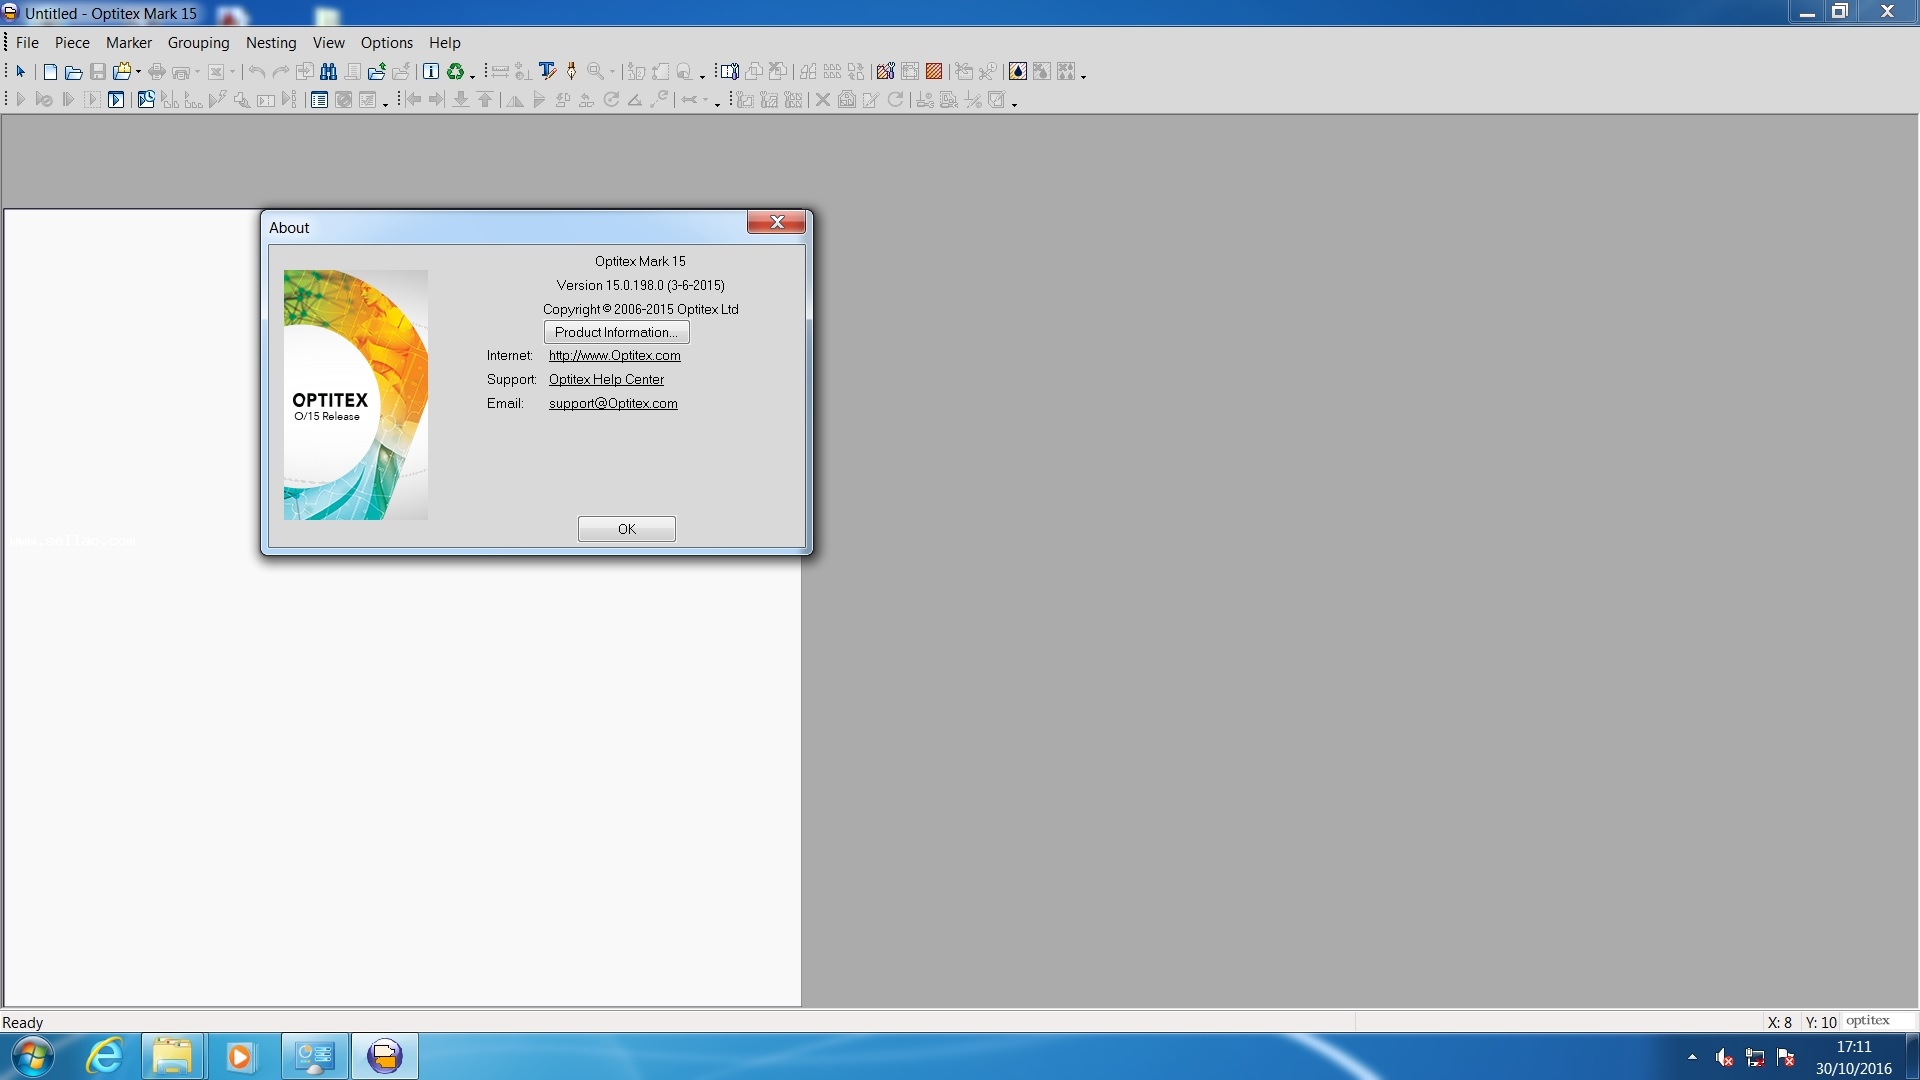Open the Piece menu
Screen dimensions: 1920x1080
(x=72, y=43)
